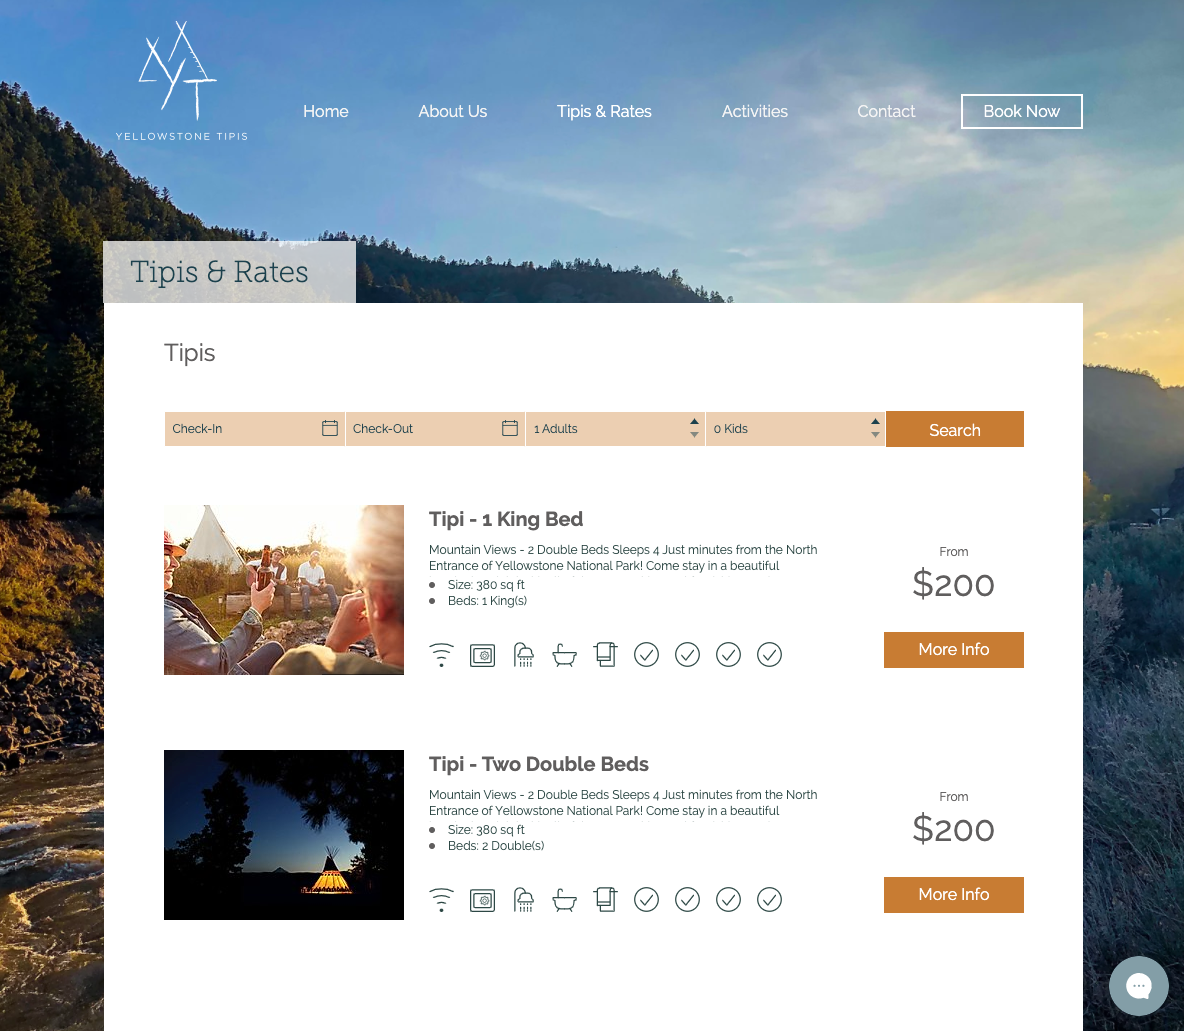The height and width of the screenshot is (1031, 1184).
Task: Increase the Adults count with the up arrow
Action: coord(694,421)
